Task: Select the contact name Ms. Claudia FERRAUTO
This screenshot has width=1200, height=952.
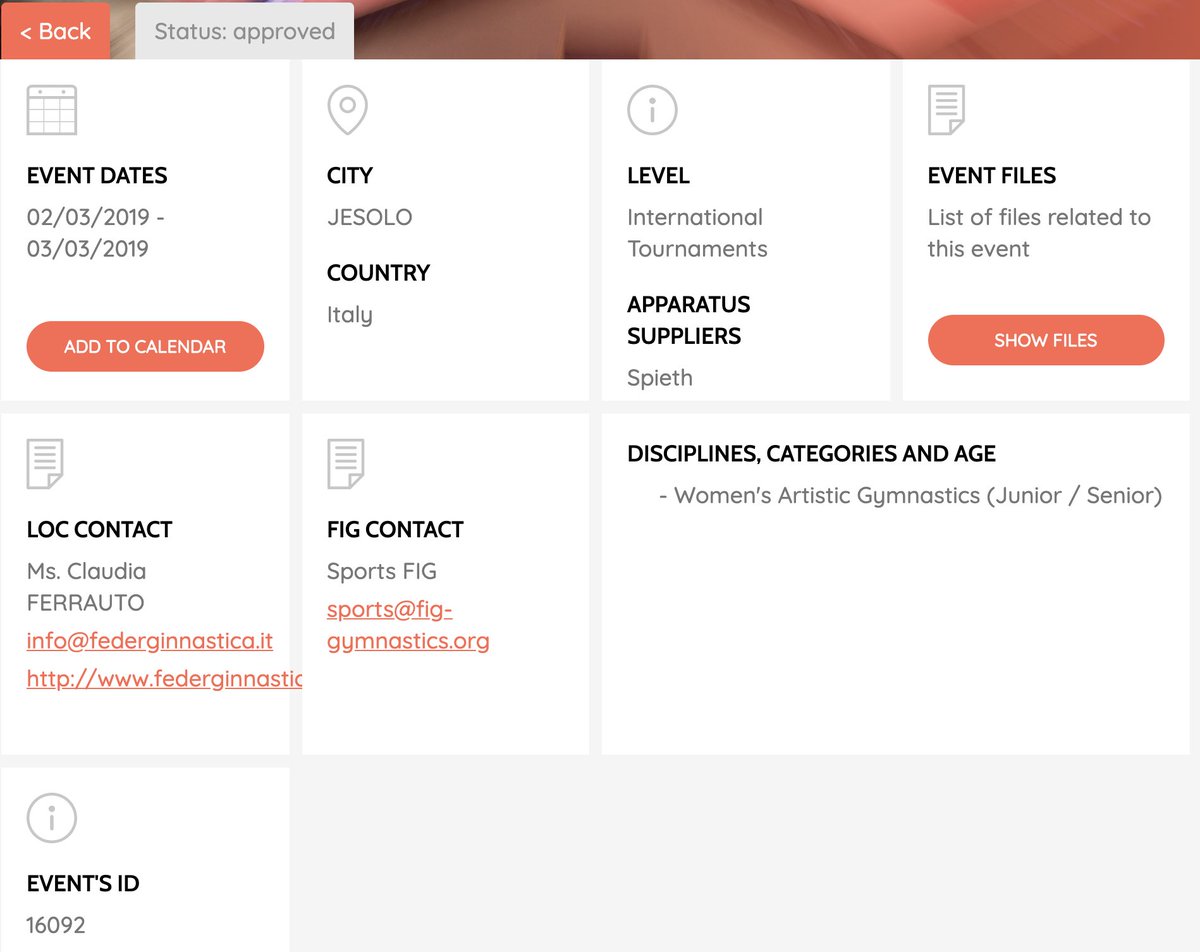Action: click(86, 587)
